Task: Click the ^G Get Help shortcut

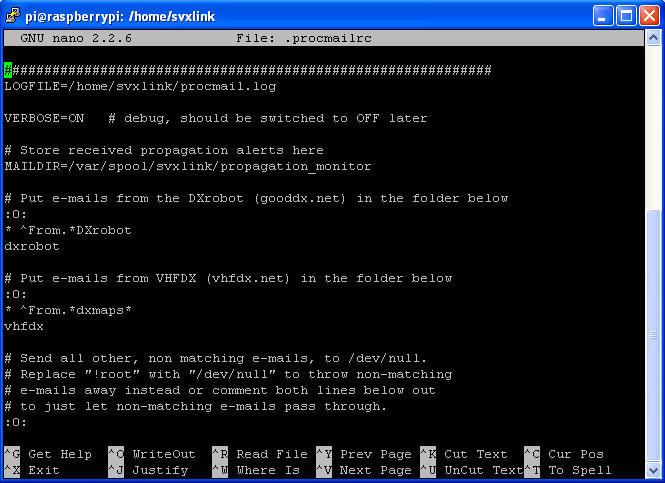Action: click(48, 454)
